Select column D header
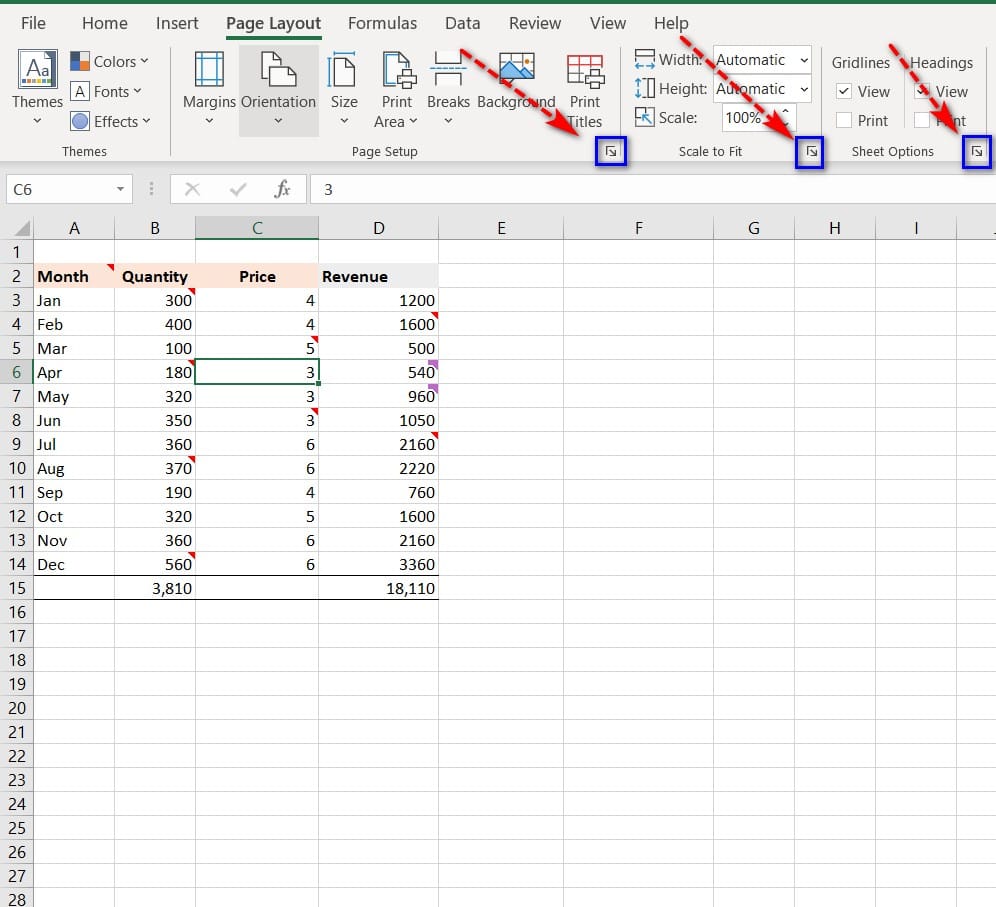This screenshot has height=907, width=996. (x=379, y=228)
